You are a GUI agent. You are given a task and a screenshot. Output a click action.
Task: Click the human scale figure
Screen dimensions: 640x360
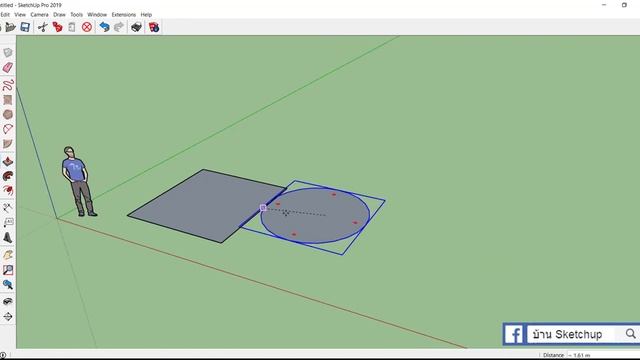point(78,181)
